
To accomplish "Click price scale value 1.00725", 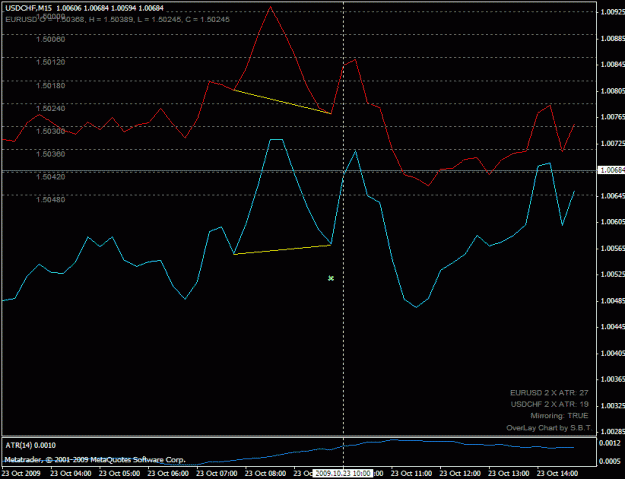I will tap(612, 143).
